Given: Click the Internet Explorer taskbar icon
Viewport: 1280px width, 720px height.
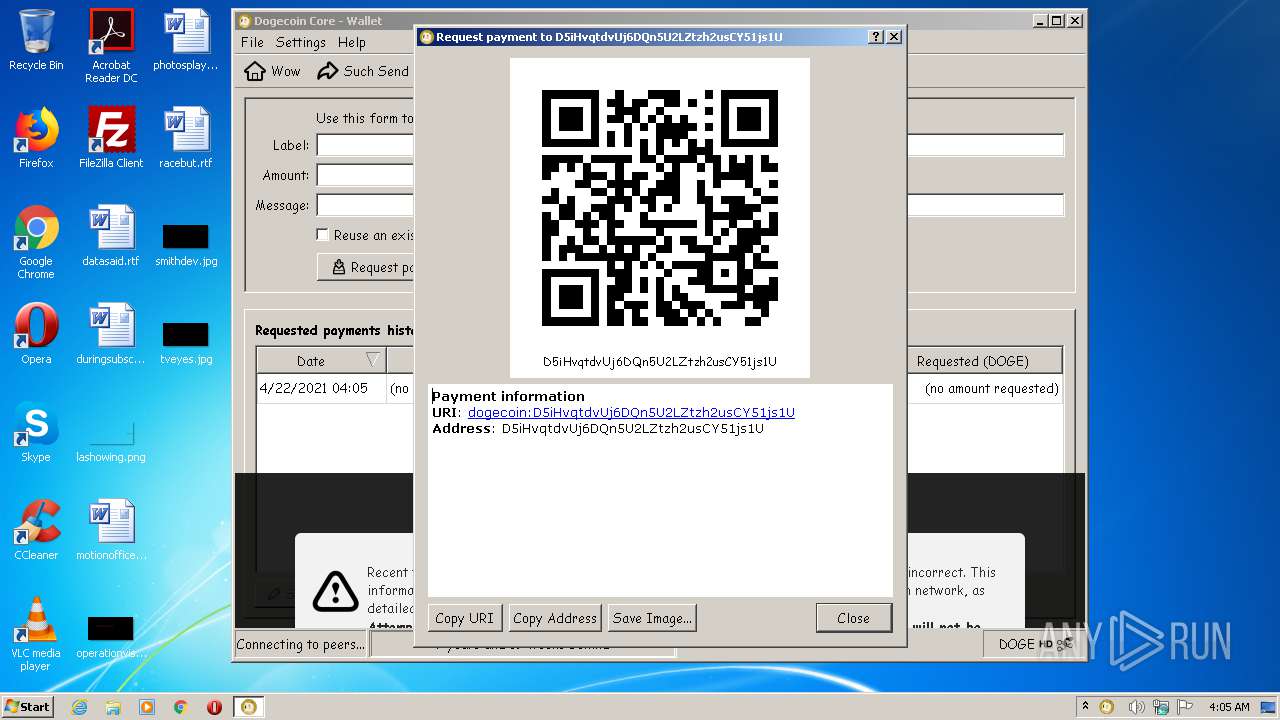Looking at the screenshot, I should click(x=79, y=707).
